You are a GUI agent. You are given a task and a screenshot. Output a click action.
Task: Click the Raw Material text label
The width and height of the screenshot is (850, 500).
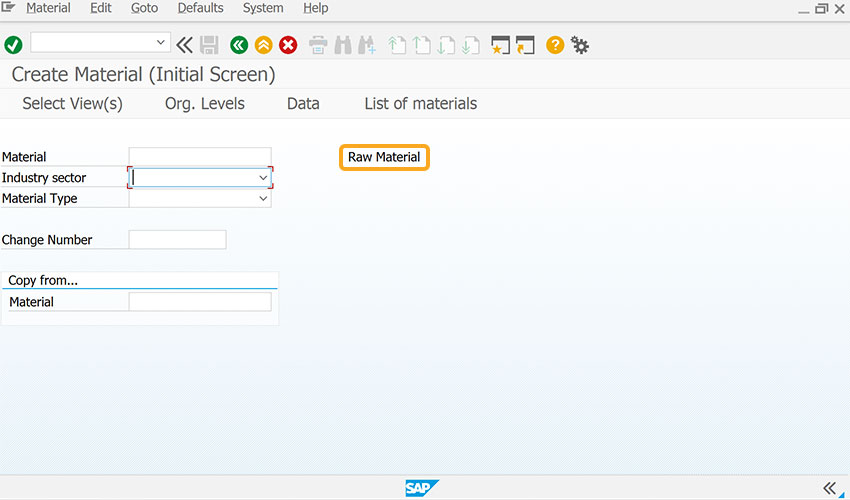384,157
